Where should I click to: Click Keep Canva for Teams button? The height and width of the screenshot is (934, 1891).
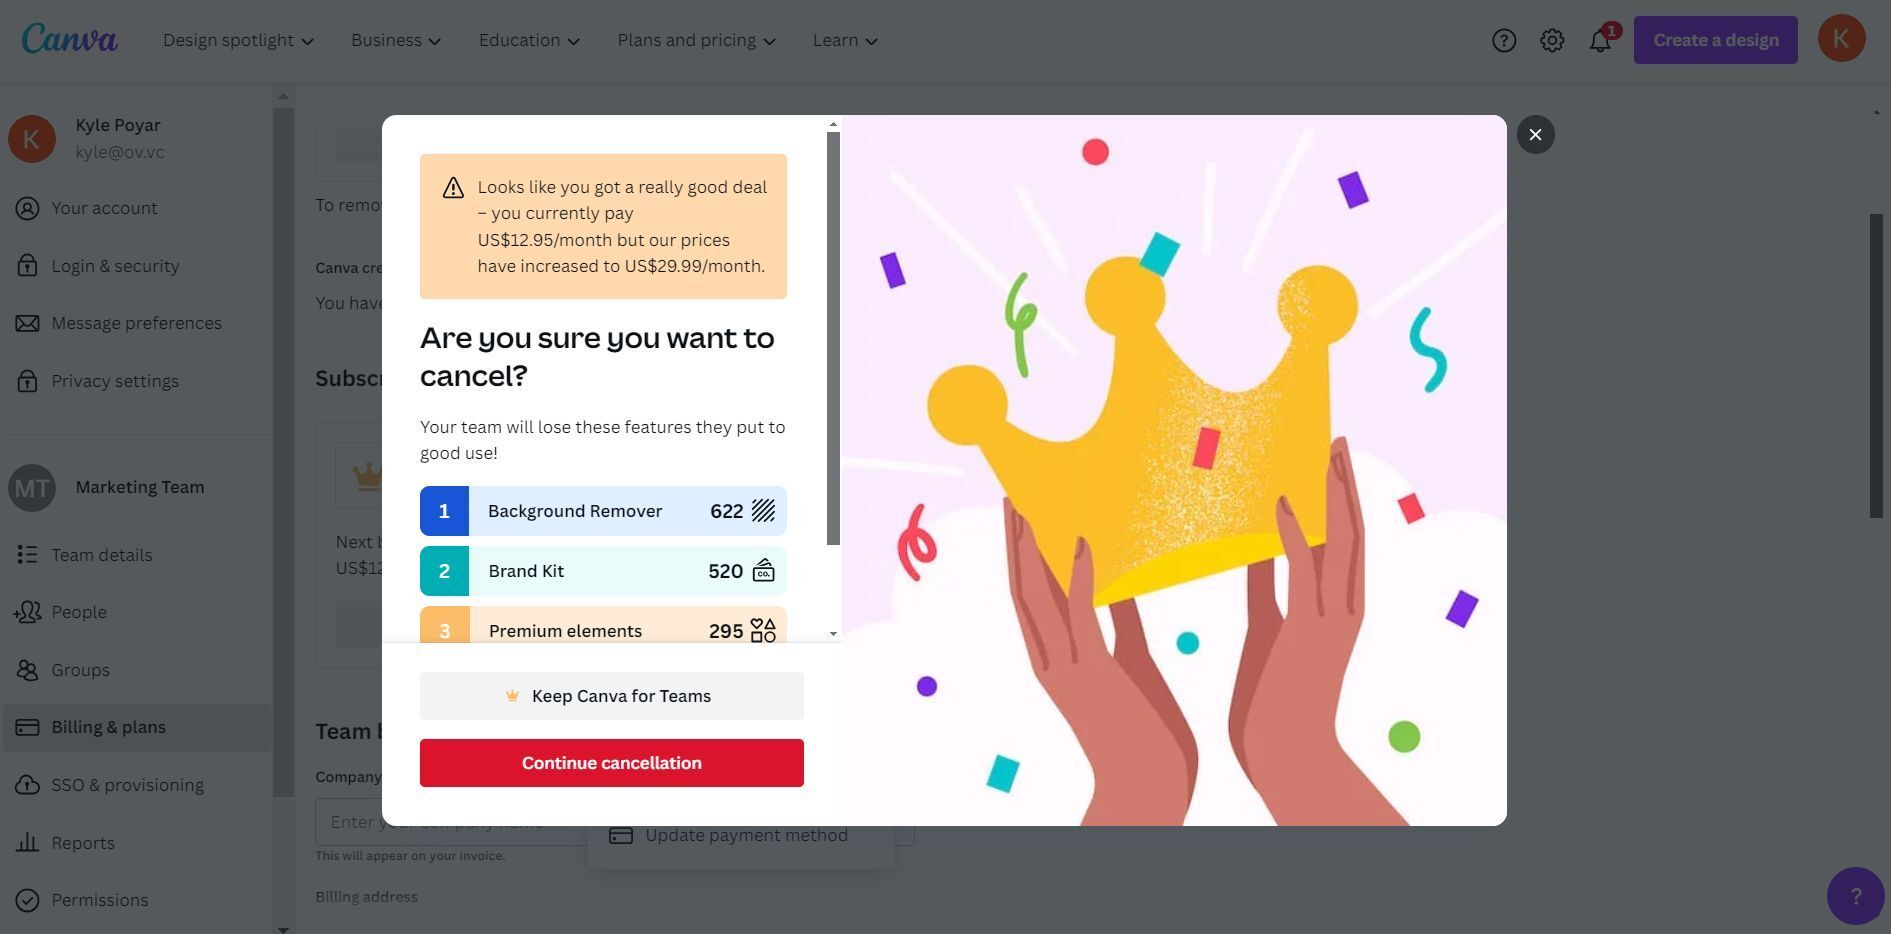(x=612, y=696)
